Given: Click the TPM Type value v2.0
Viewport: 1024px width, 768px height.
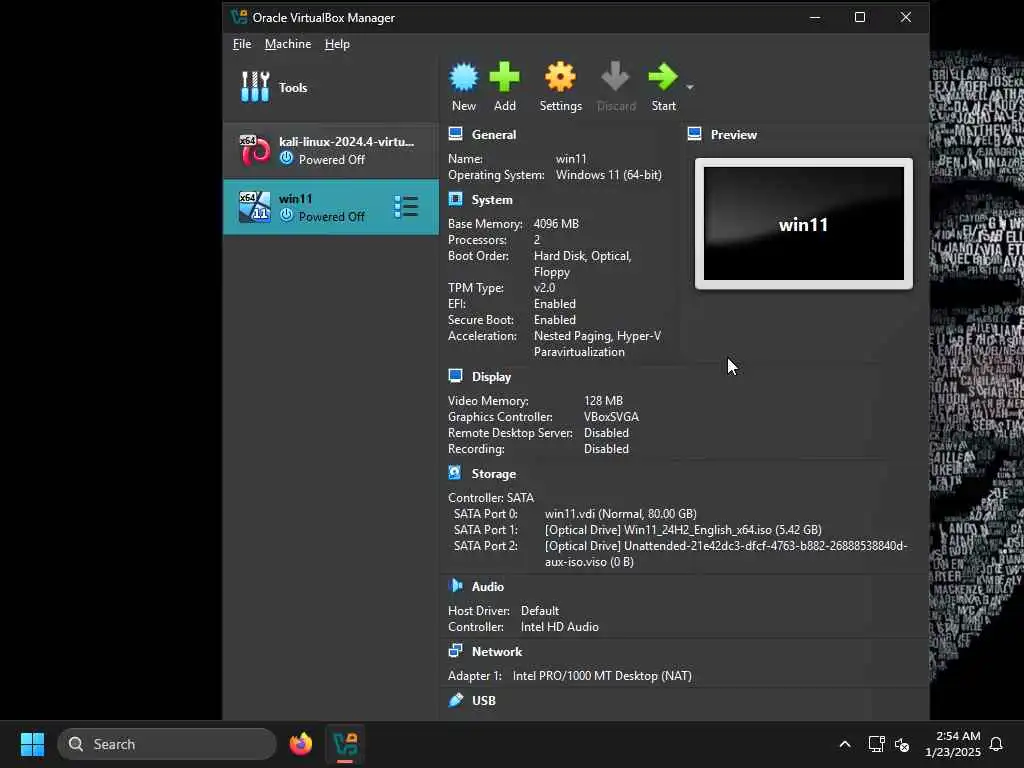Looking at the screenshot, I should pyautogui.click(x=545, y=288).
